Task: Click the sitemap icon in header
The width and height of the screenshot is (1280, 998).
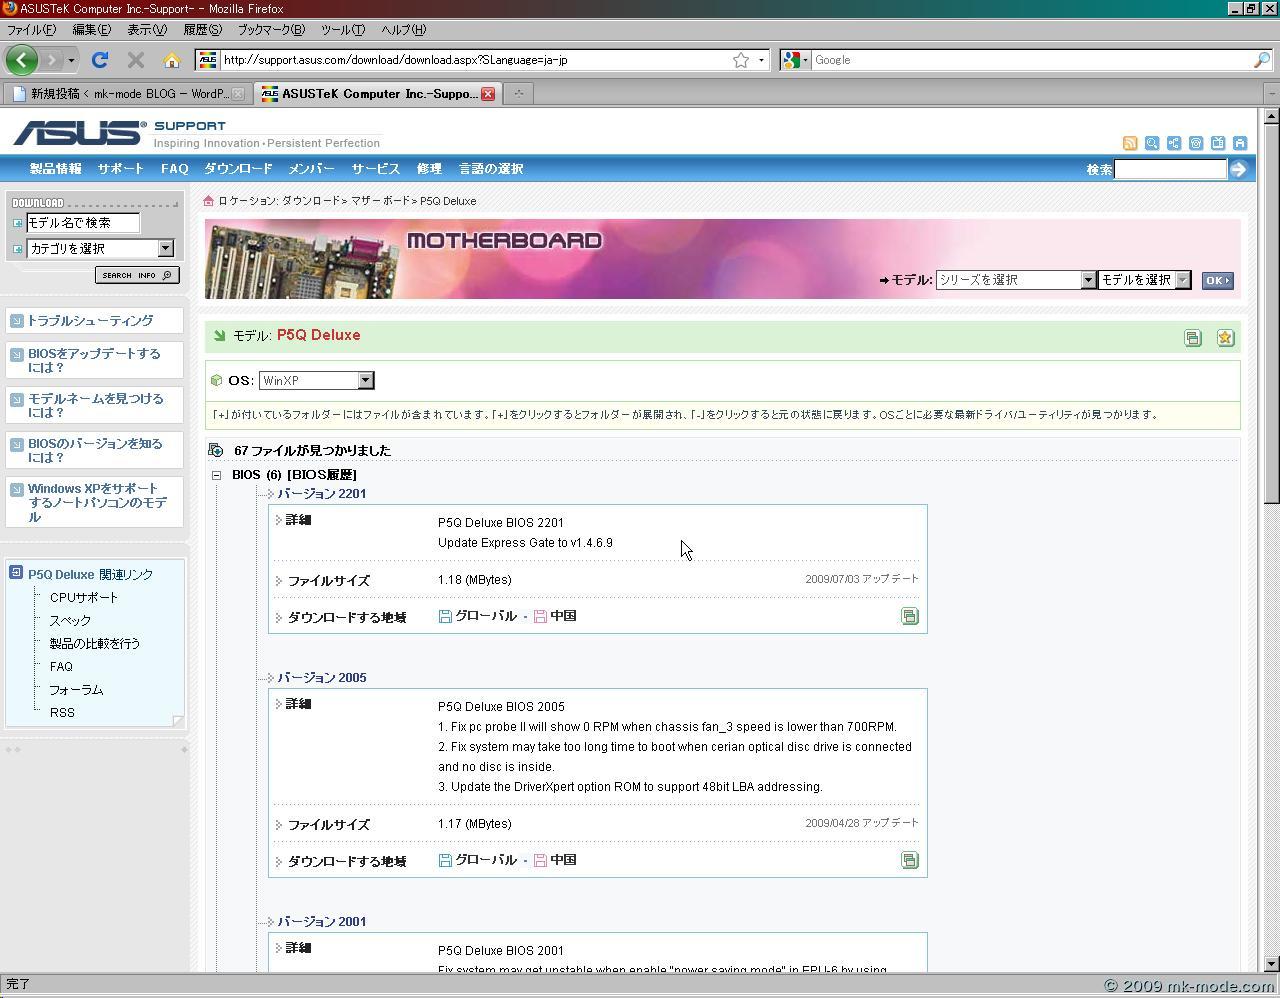Action: 1174,143
